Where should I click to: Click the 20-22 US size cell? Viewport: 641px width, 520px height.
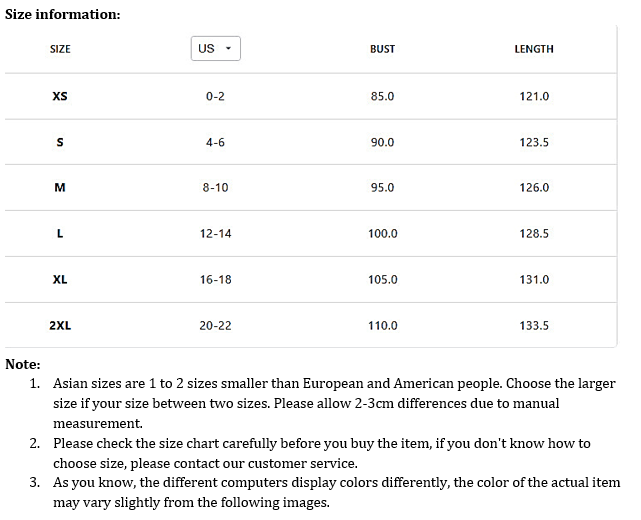(215, 326)
